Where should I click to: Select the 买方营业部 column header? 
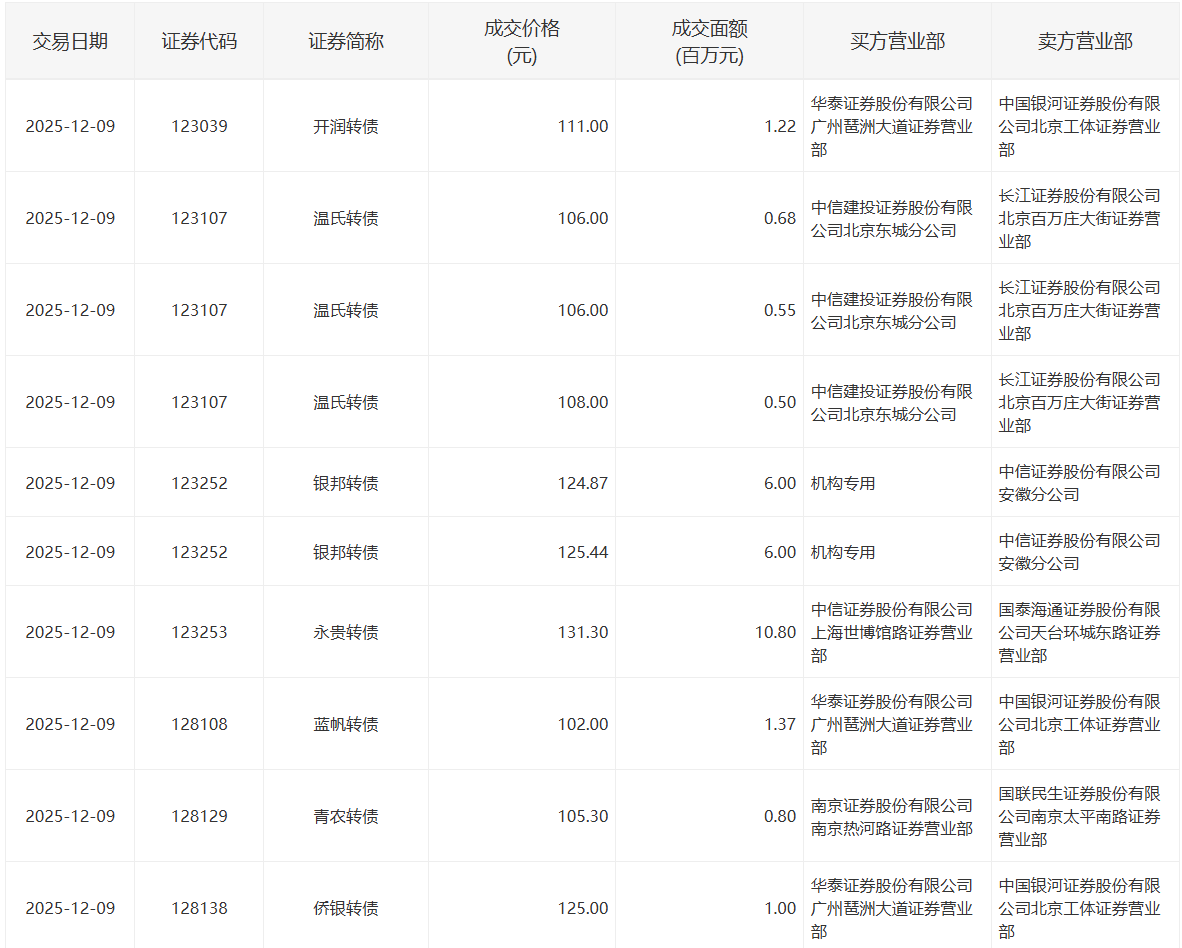tap(897, 41)
